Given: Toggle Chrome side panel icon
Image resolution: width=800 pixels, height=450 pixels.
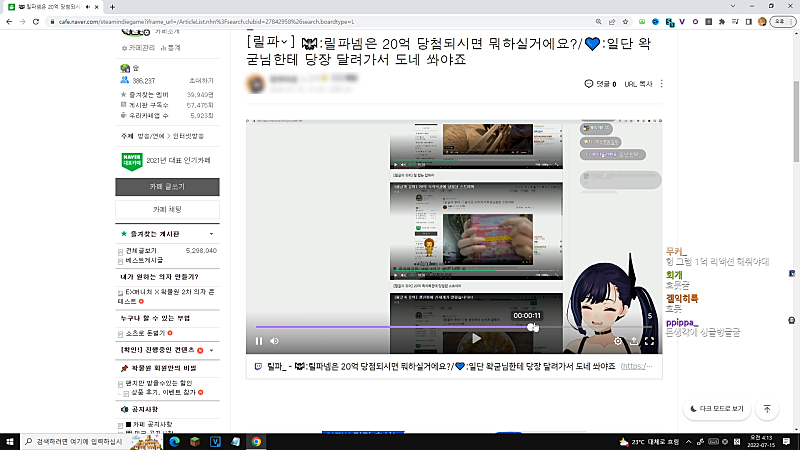Looking at the screenshot, I should coord(748,21).
